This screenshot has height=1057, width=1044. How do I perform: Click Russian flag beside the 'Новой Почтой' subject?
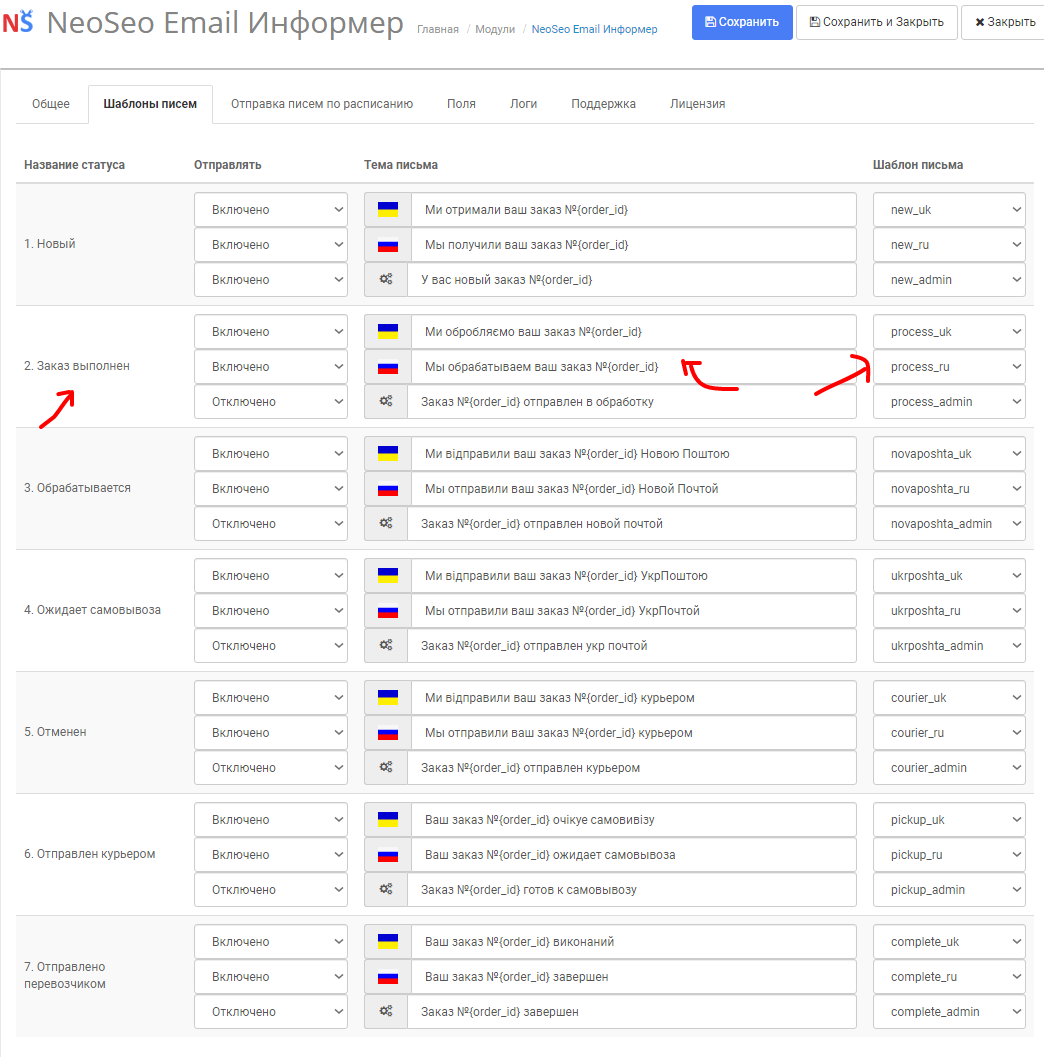click(x=388, y=489)
